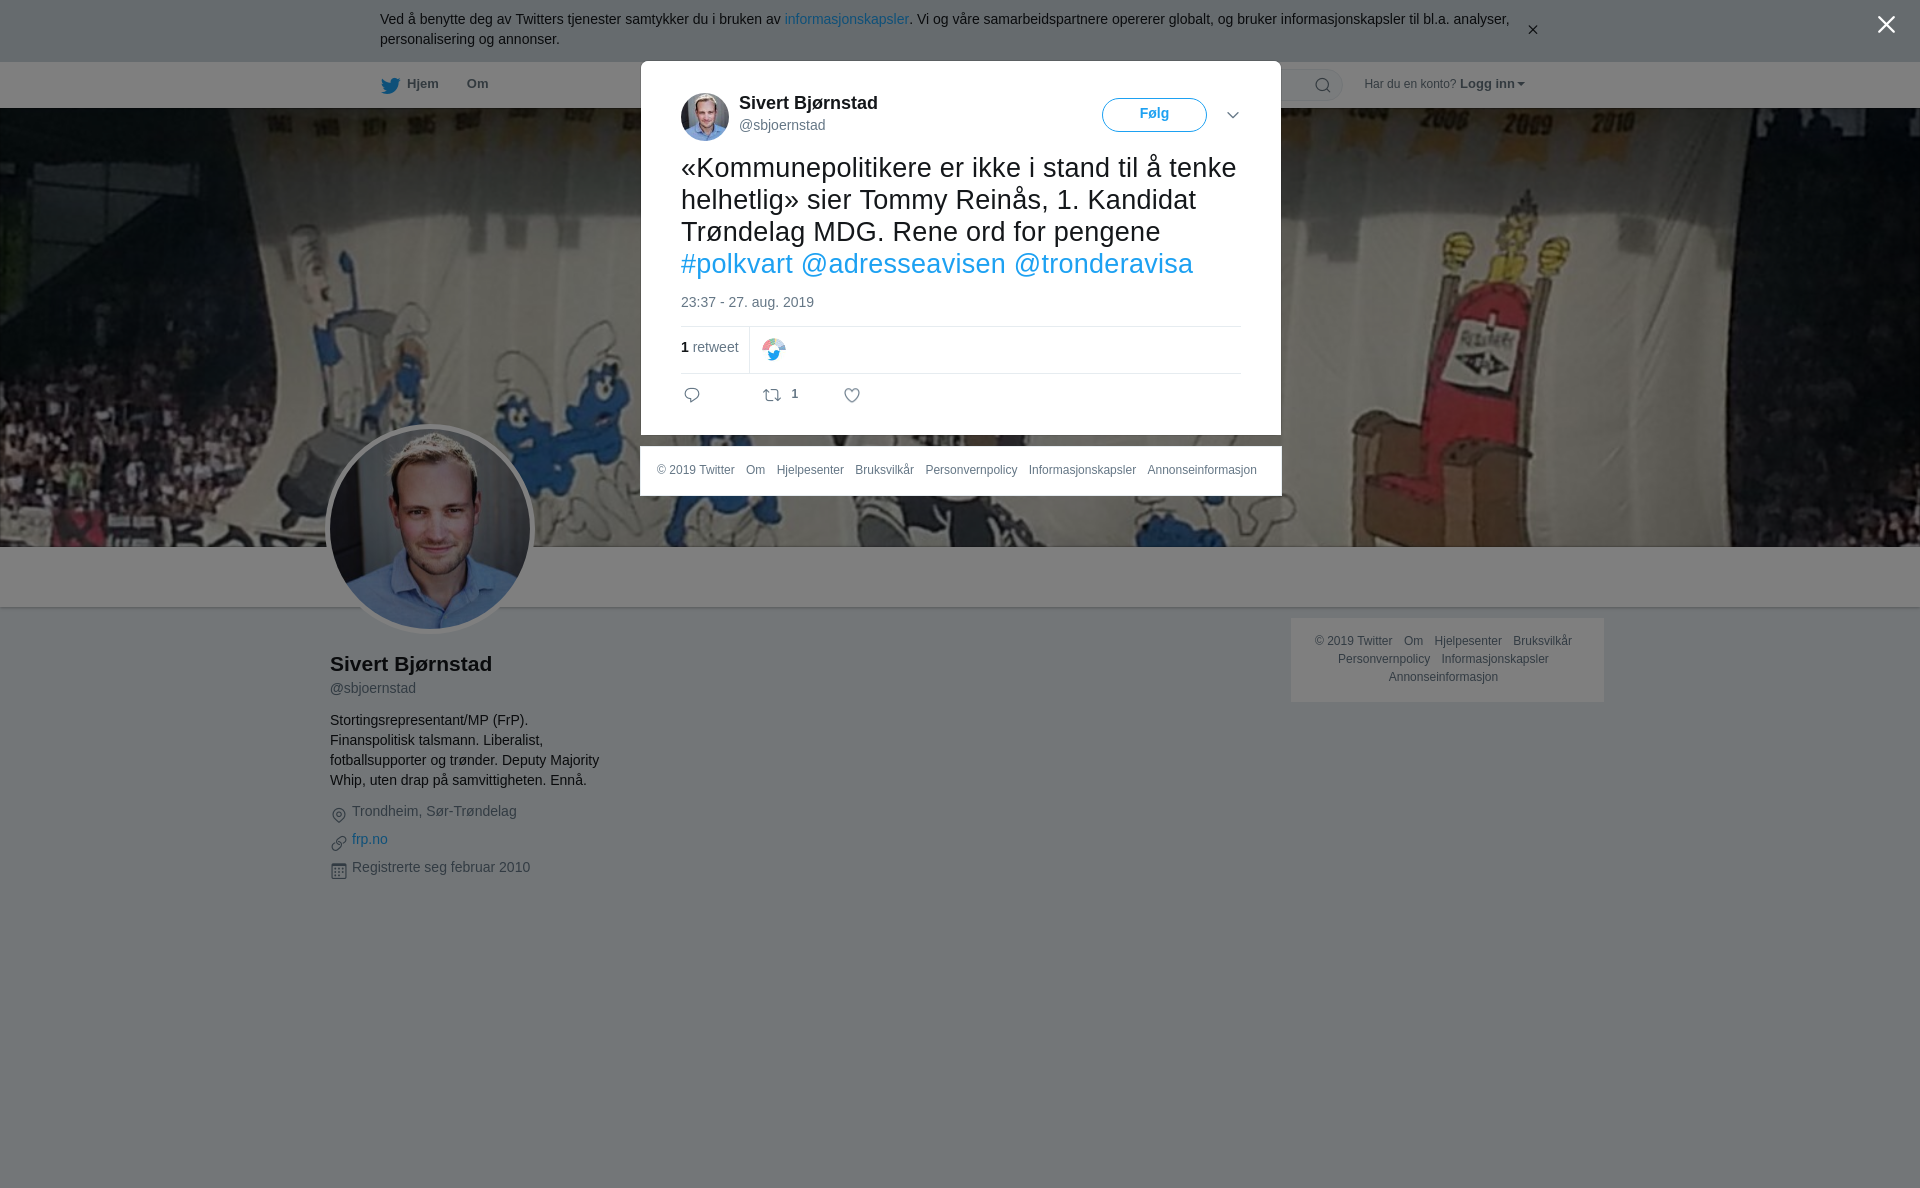Viewport: 1920px width, 1188px height.
Task: Visit the frp.no profile link
Action: tap(370, 839)
